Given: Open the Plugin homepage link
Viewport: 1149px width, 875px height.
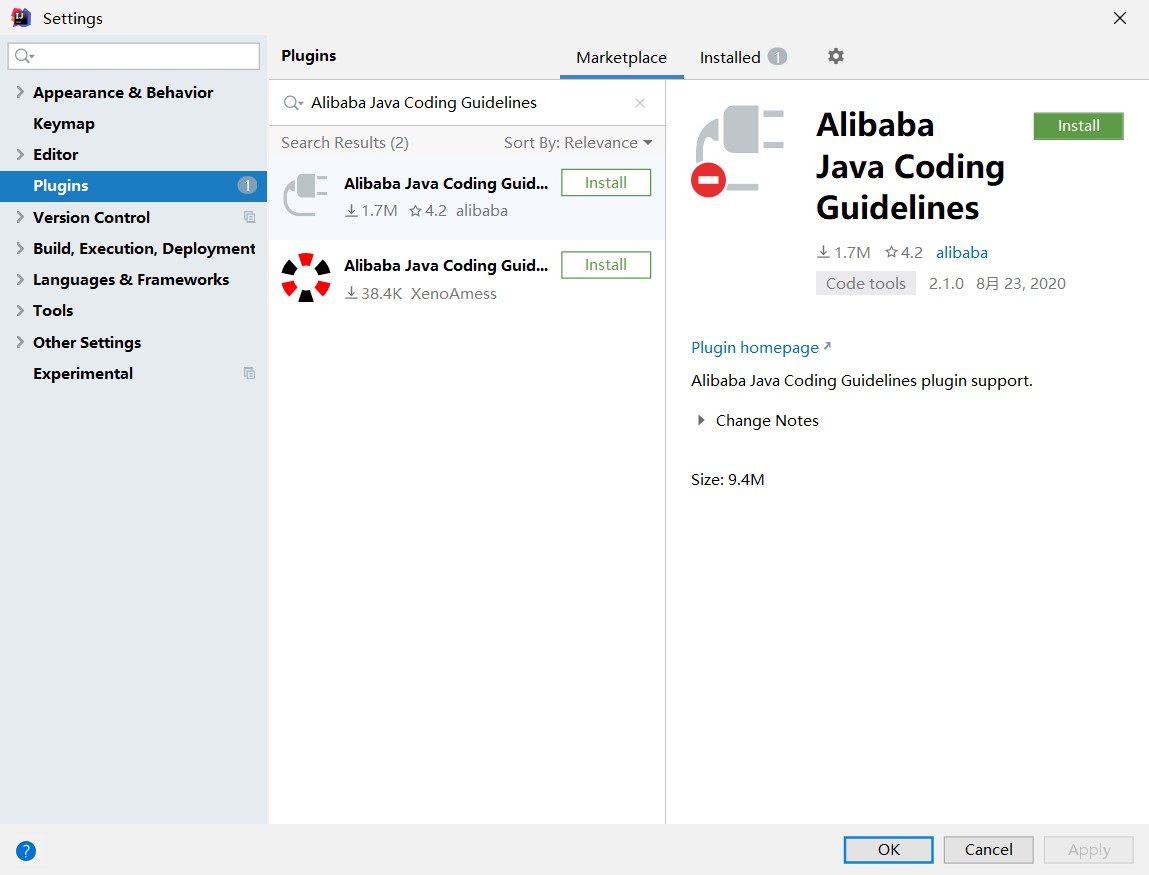Looking at the screenshot, I should [x=755, y=348].
